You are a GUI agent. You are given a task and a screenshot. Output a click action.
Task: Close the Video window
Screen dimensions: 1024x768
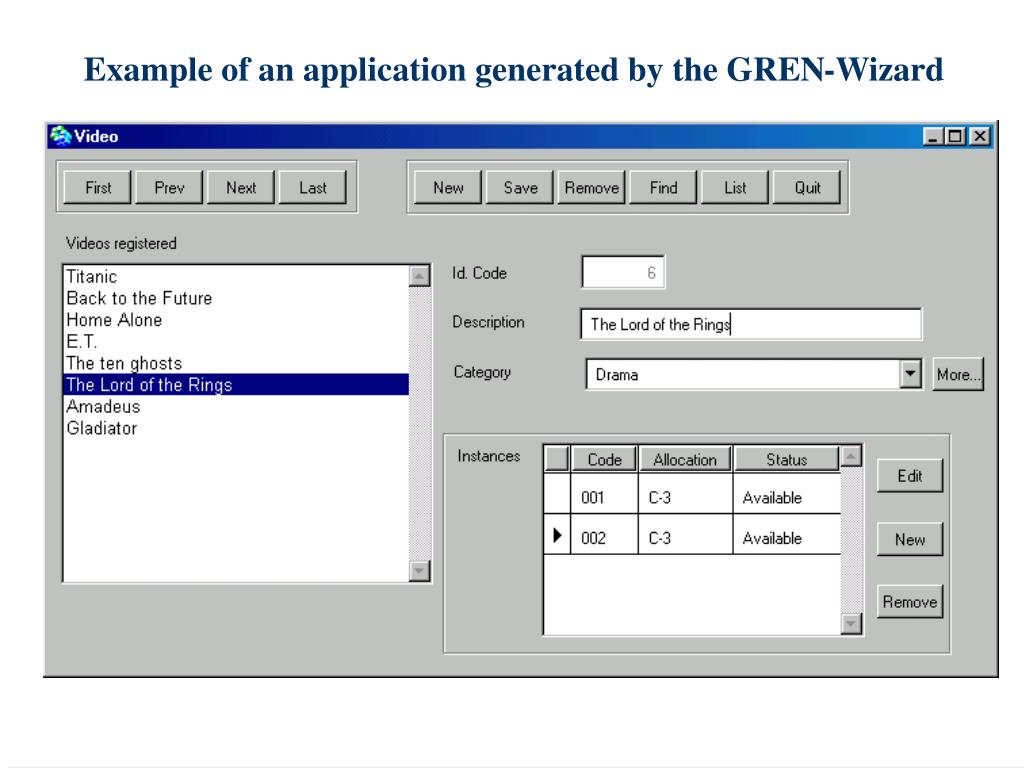980,136
